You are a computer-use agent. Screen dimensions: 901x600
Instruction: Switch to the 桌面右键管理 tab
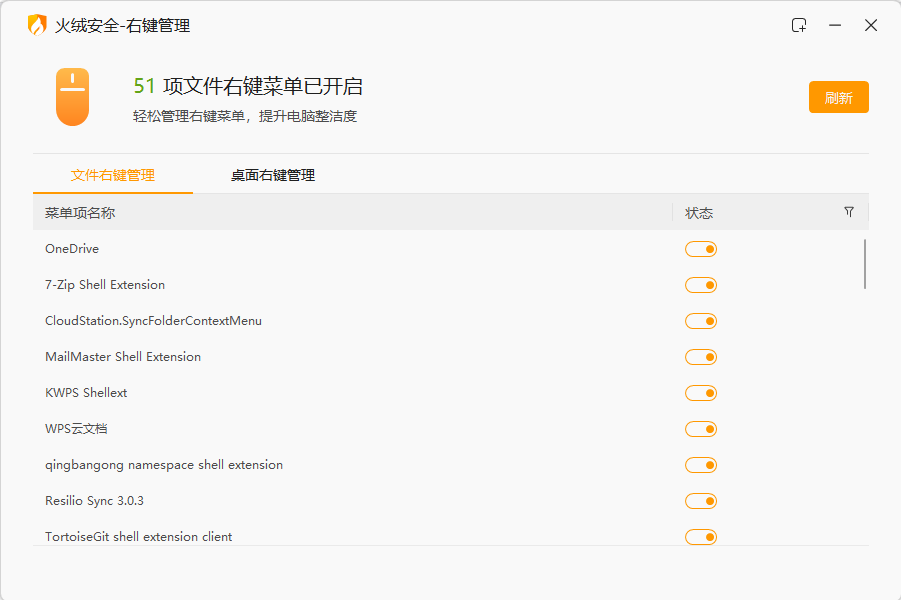[x=273, y=175]
